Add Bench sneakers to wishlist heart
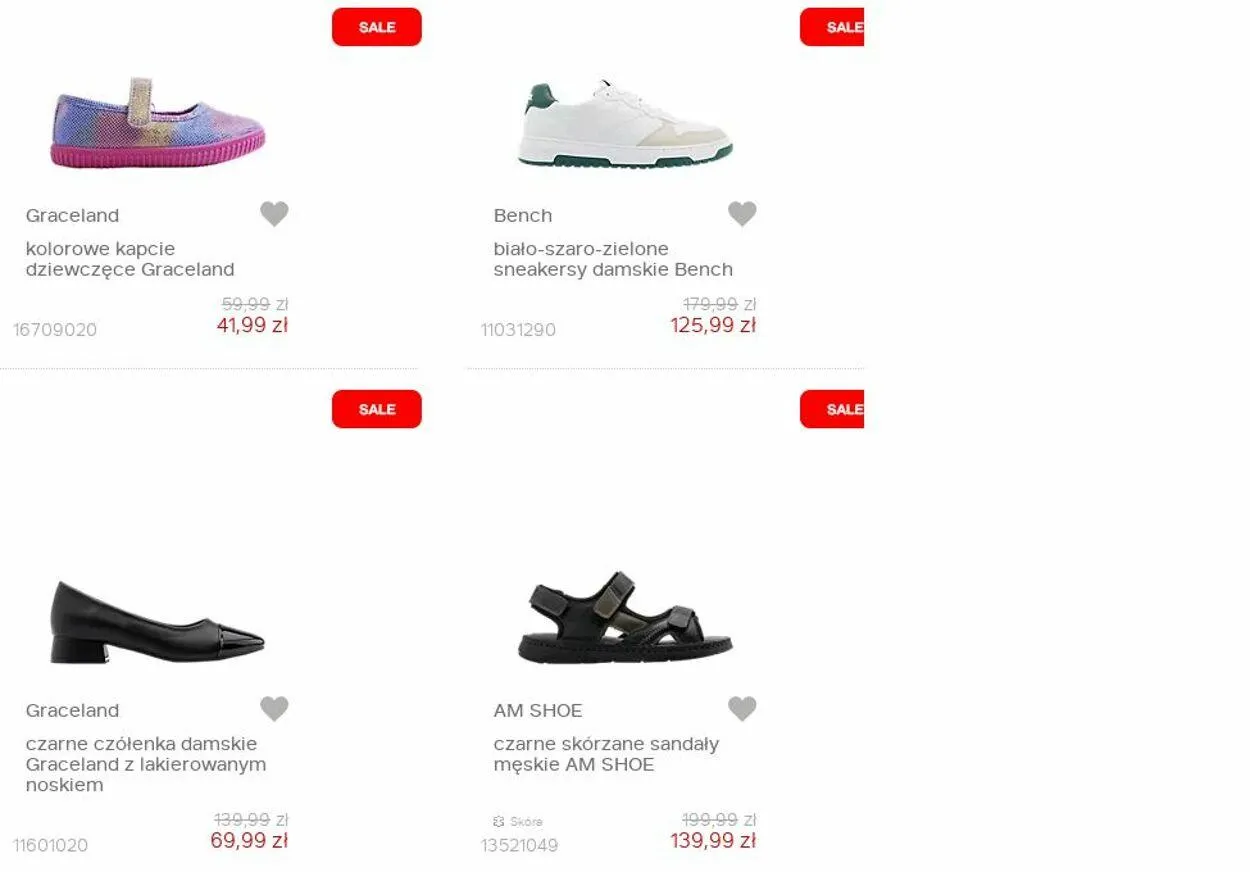1250x872 pixels. pyautogui.click(x=742, y=214)
